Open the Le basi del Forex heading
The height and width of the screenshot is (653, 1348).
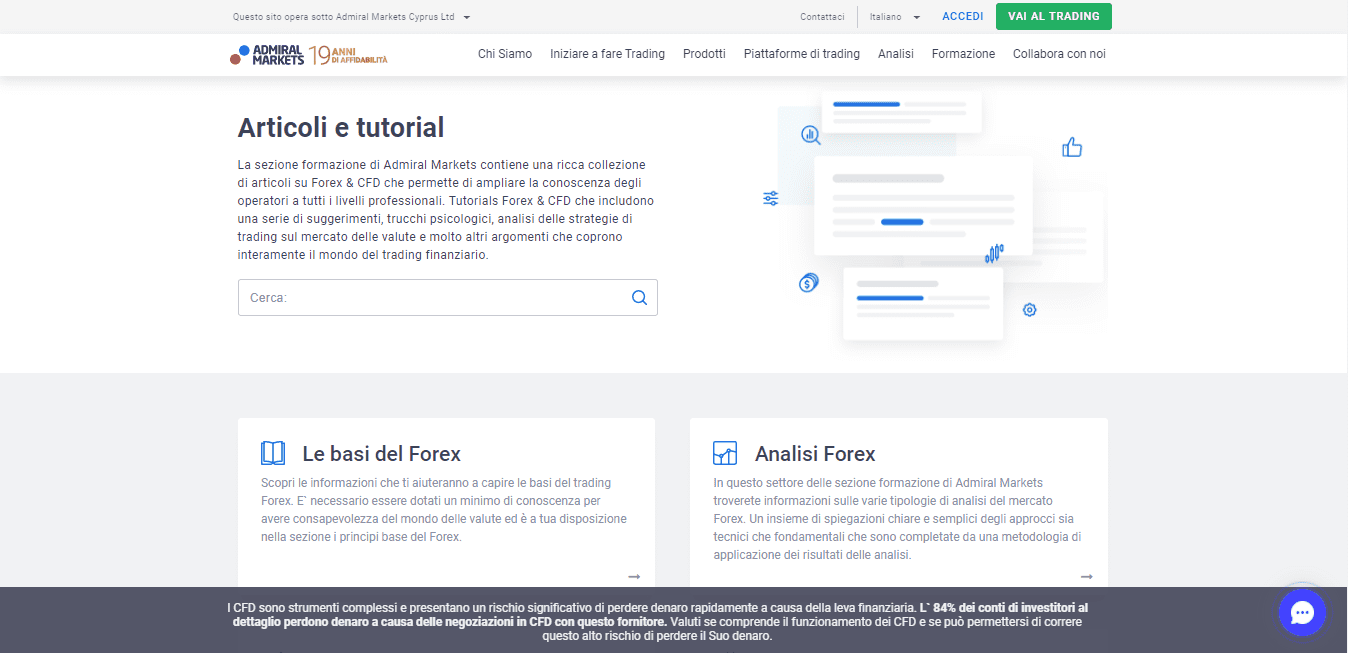click(381, 454)
